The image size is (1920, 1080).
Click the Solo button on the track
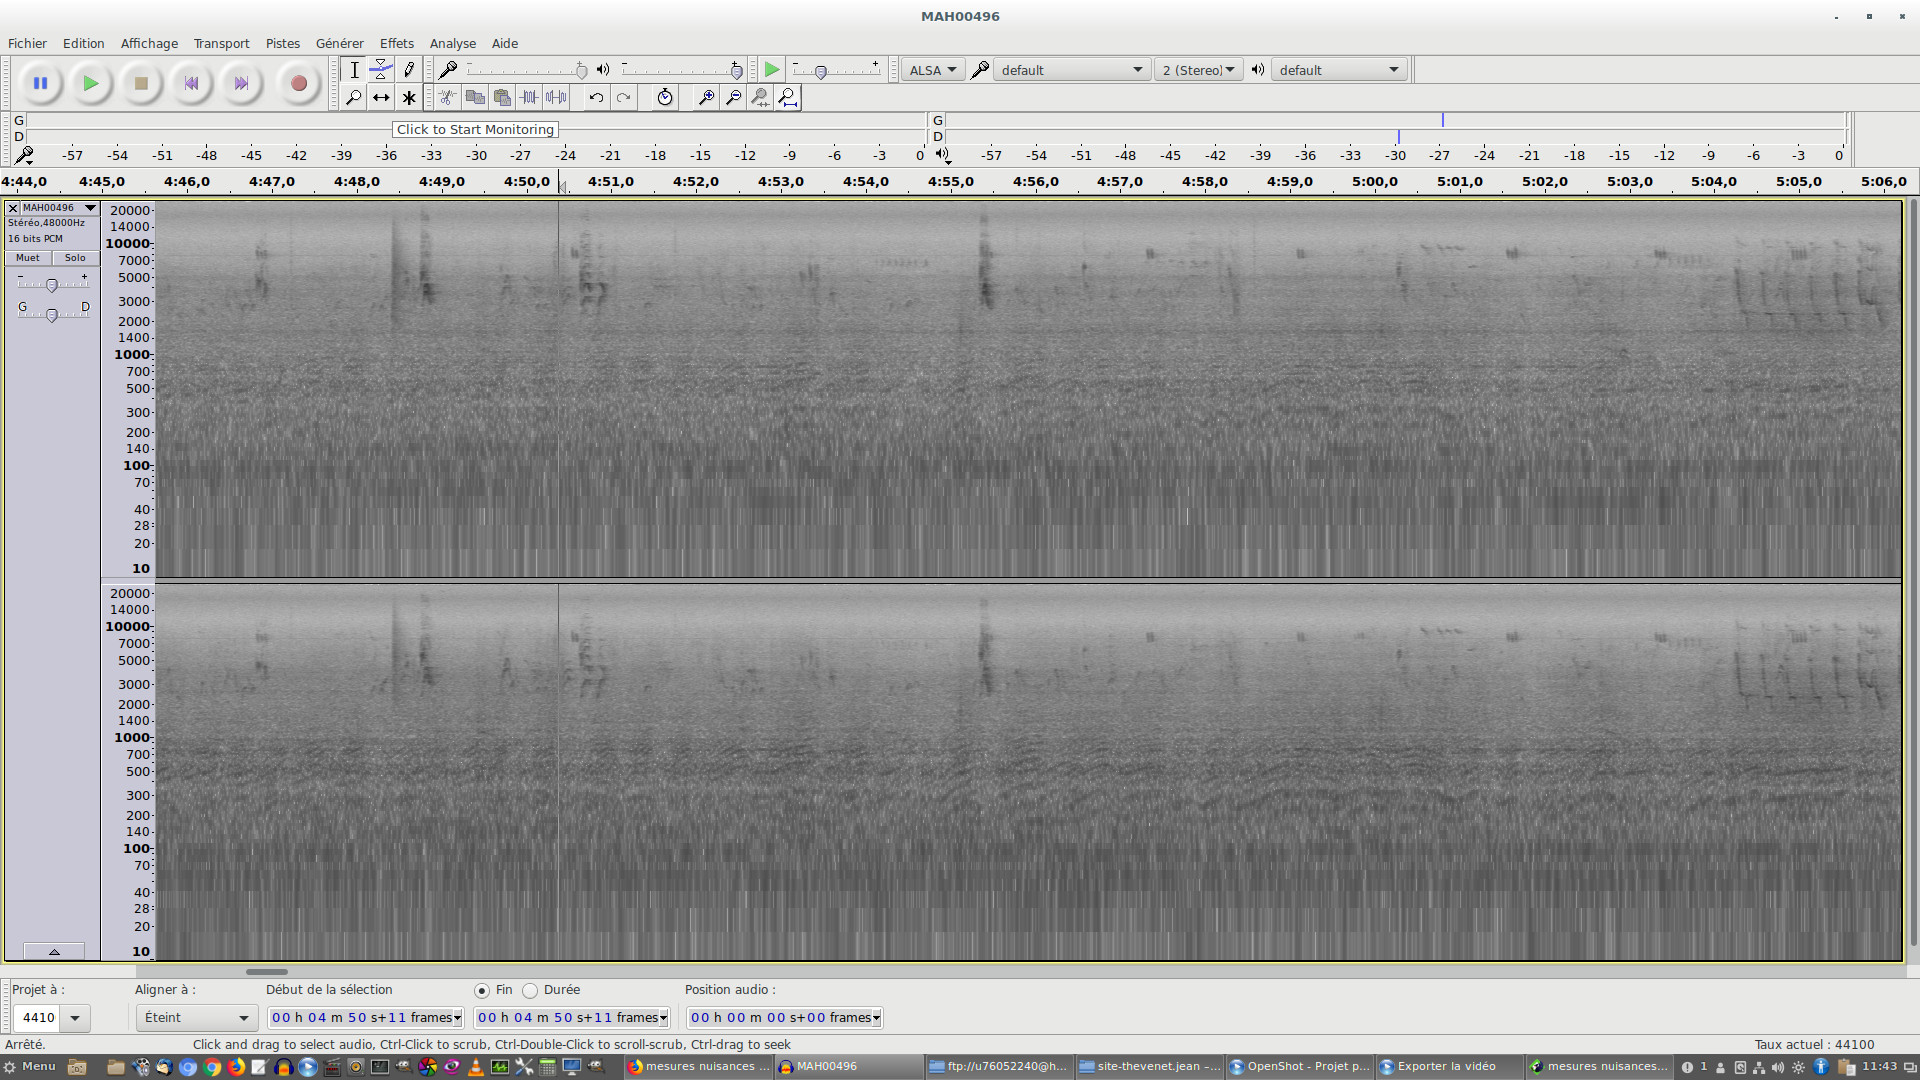pos(75,258)
